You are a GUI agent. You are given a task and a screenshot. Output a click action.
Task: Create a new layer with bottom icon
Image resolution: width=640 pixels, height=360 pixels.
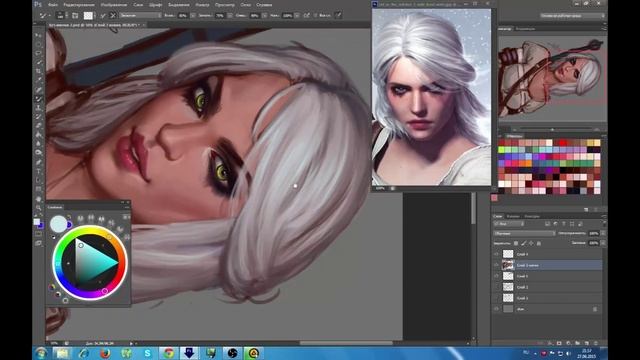(x=587, y=343)
